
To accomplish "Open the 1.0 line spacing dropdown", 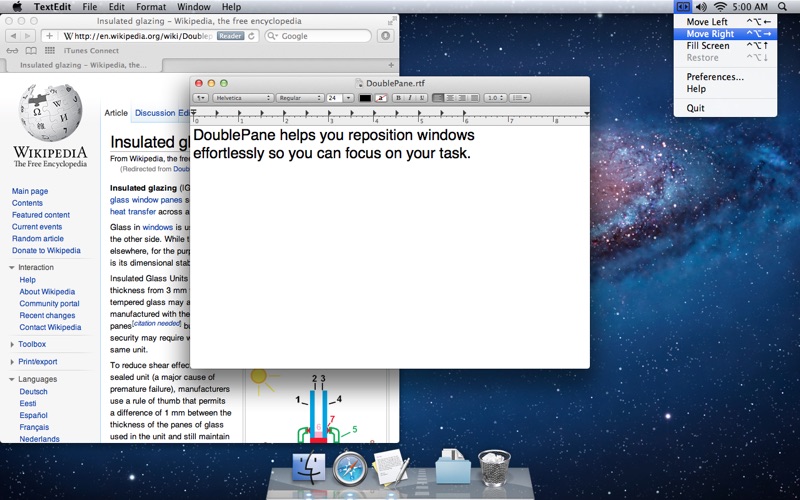I will (495, 98).
